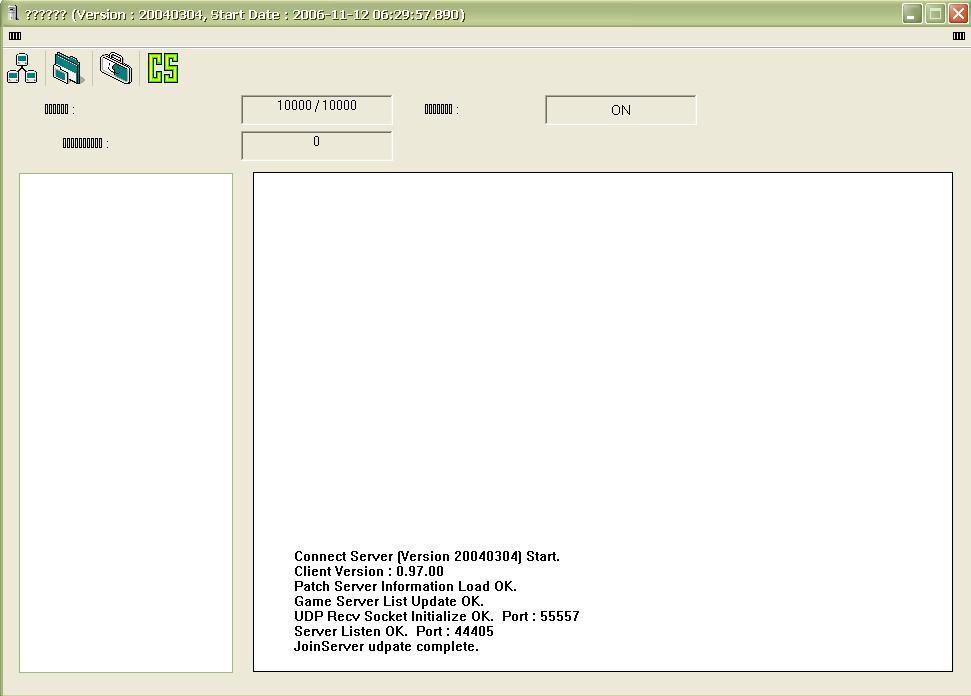Screen dimensions: 971x696
Task: Select the UDP Recv Socket port 55557 line
Action: pyautogui.click(x=436, y=617)
